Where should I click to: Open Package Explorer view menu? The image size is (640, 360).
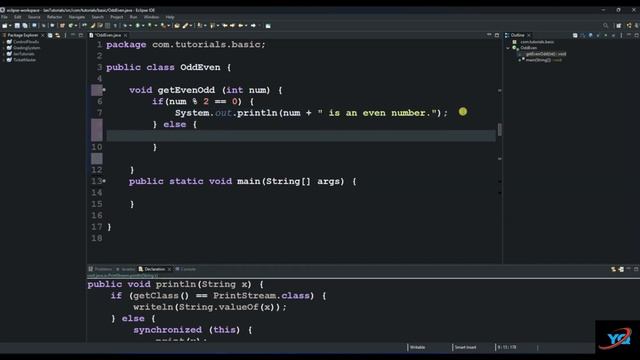pyautogui.click(x=65, y=35)
